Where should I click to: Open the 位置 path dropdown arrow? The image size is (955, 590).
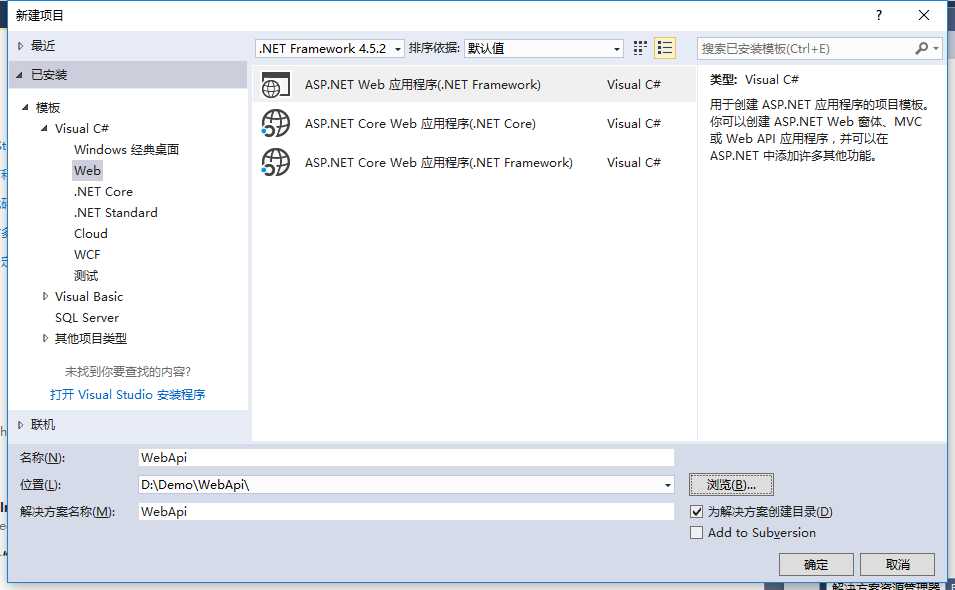tap(668, 485)
